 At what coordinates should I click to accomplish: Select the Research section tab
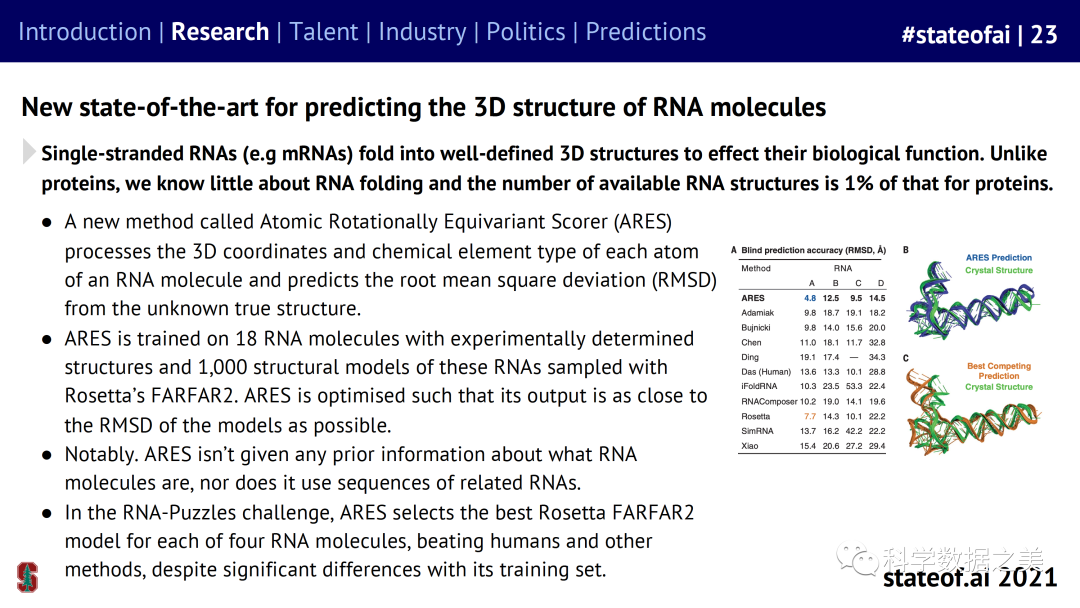tap(220, 32)
